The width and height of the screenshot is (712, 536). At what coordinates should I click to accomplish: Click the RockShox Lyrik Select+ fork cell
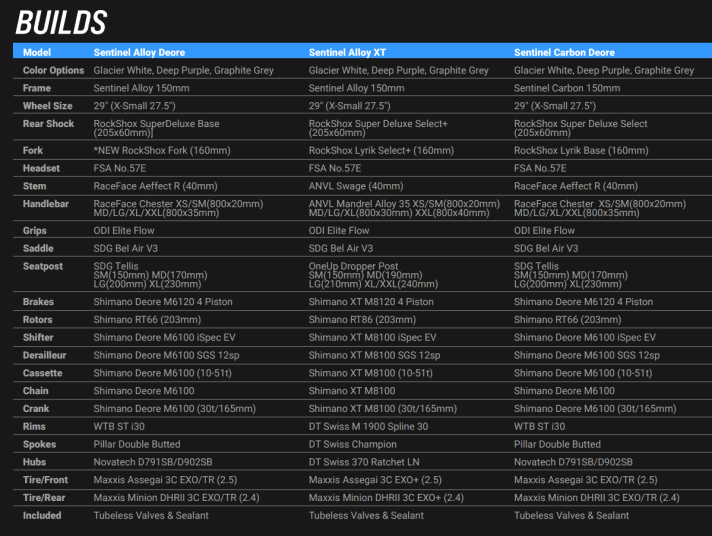coord(381,150)
